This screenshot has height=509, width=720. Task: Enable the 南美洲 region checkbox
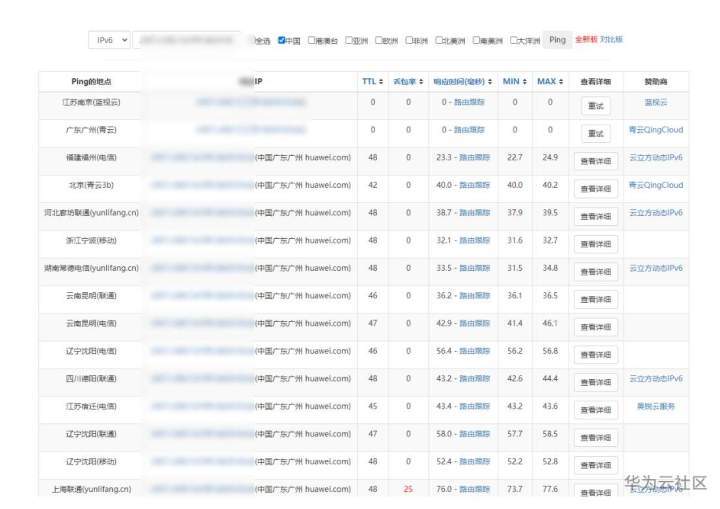click(476, 40)
